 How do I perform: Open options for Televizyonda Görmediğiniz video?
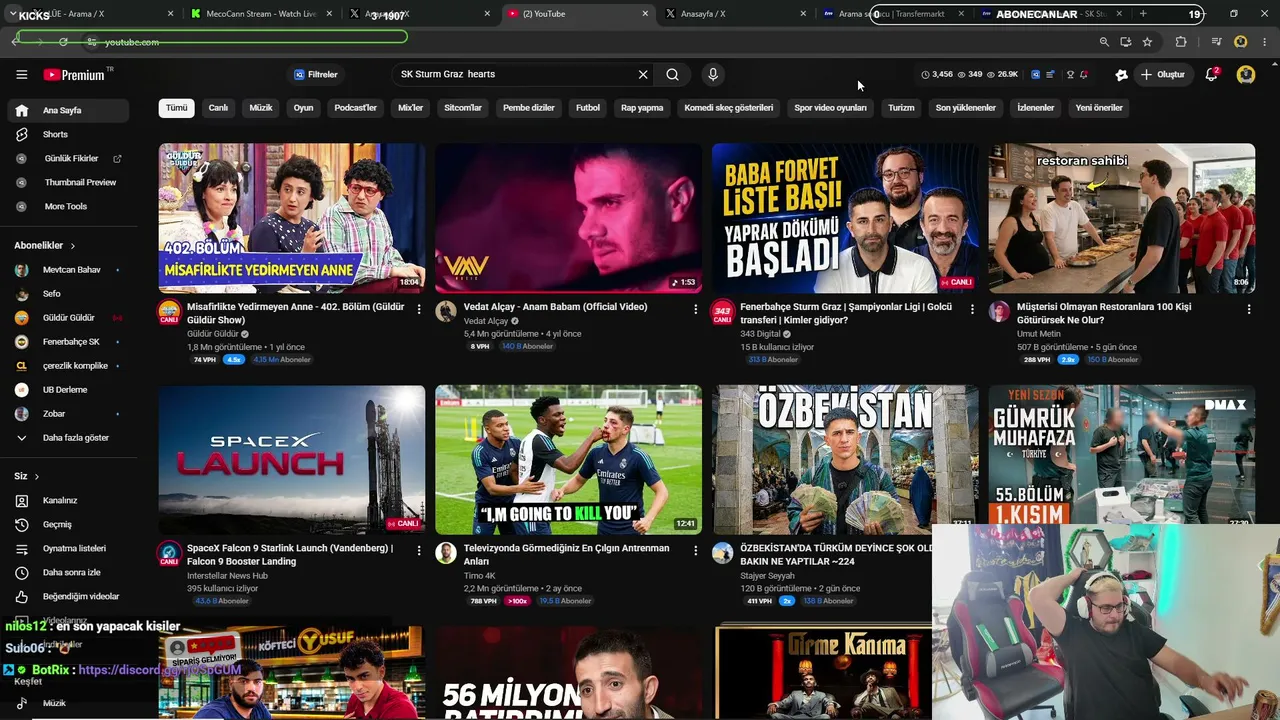(x=696, y=552)
